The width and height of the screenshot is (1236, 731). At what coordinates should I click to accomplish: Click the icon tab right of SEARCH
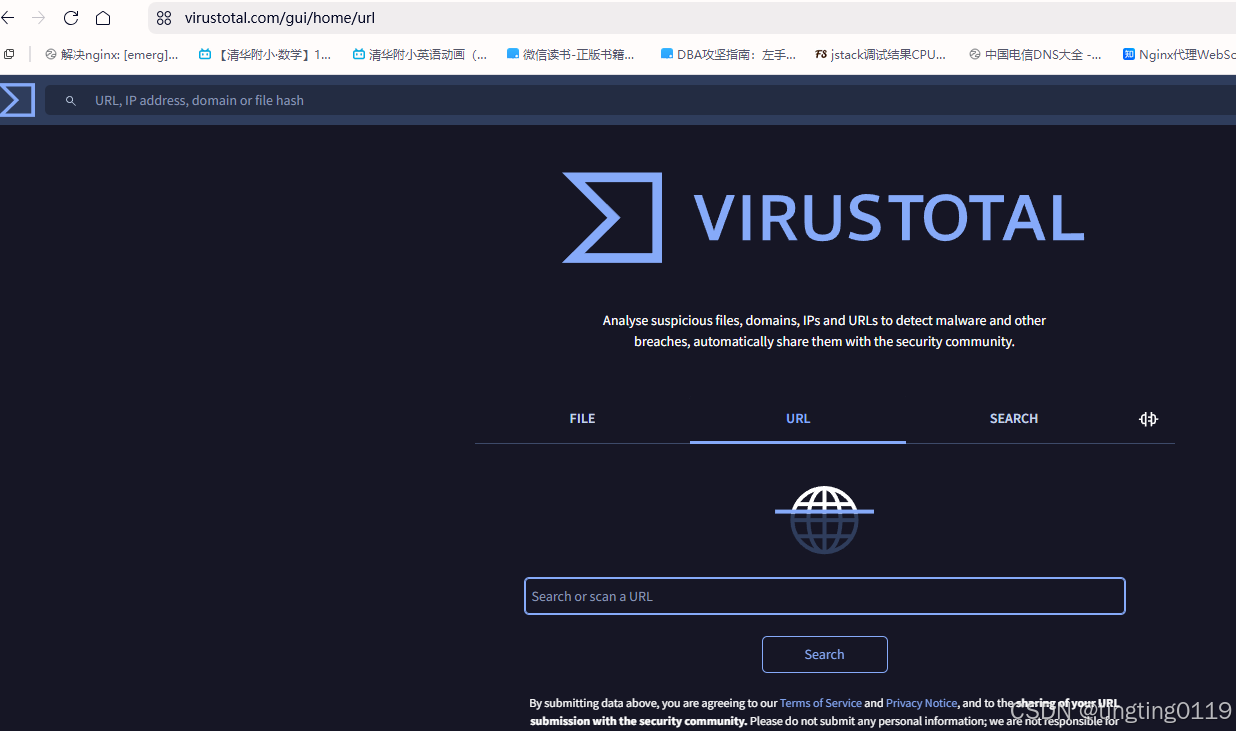[1149, 419]
